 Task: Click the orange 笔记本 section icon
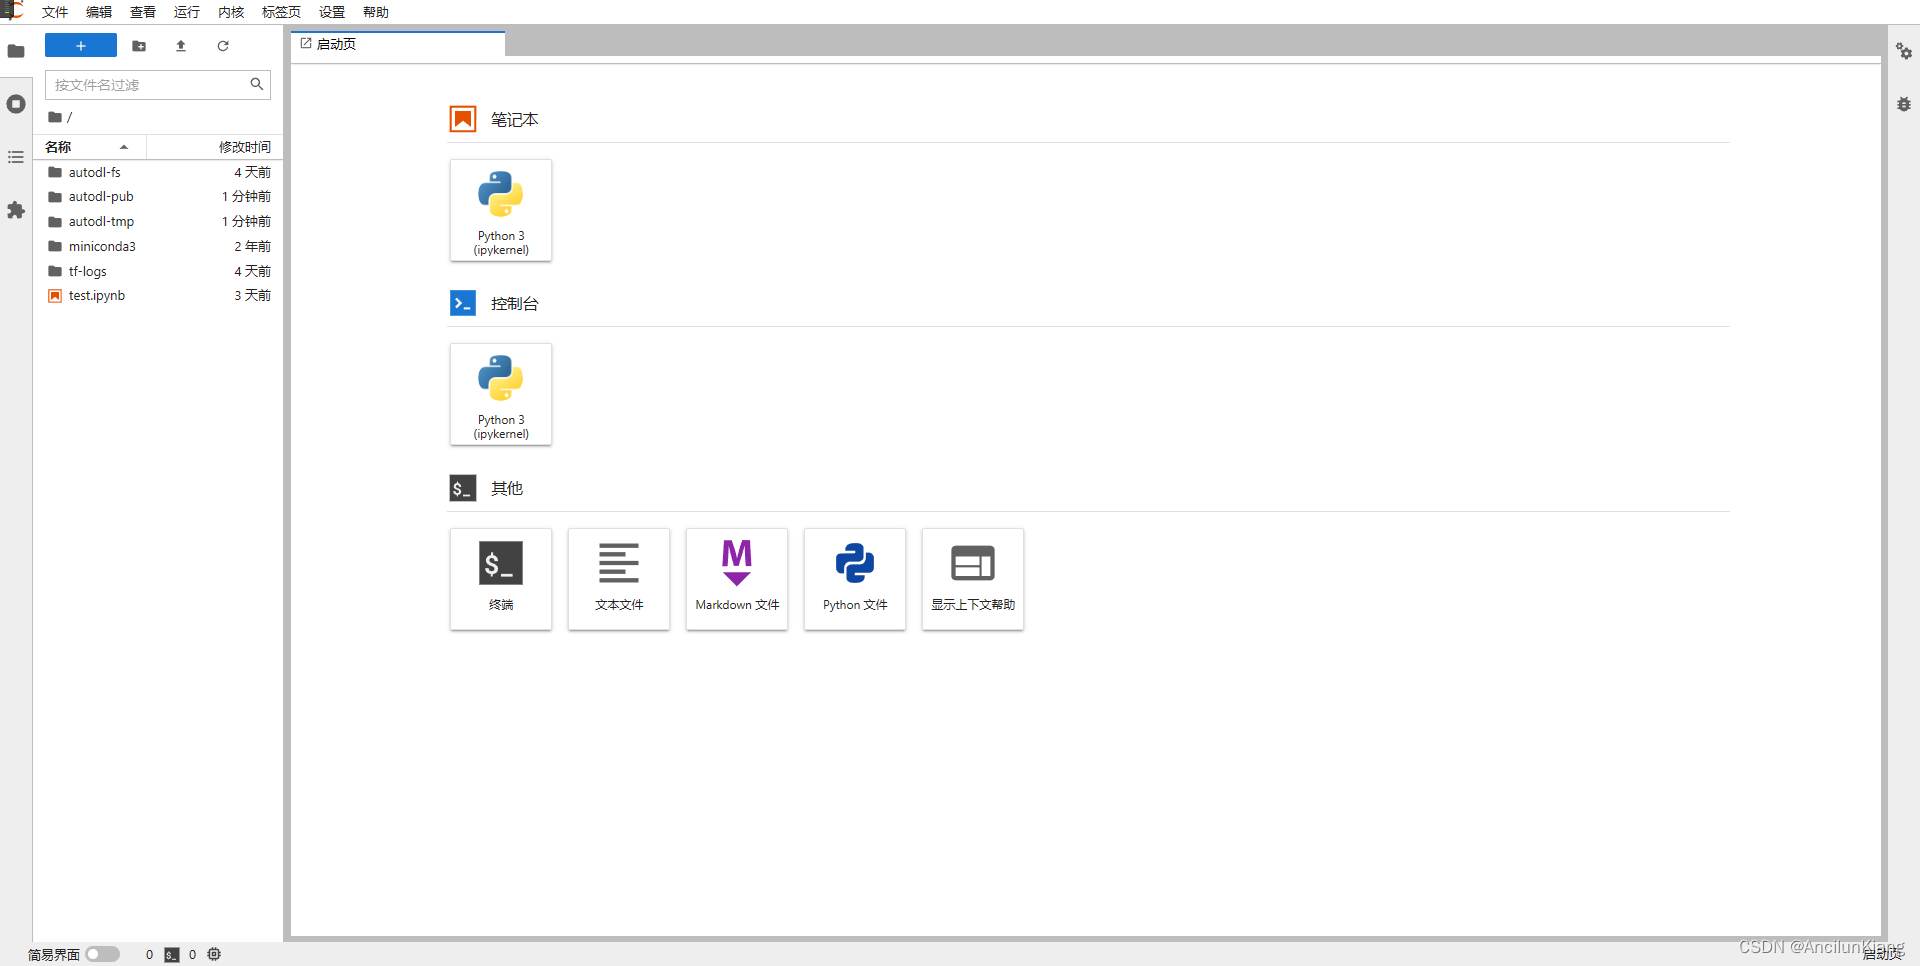(463, 119)
